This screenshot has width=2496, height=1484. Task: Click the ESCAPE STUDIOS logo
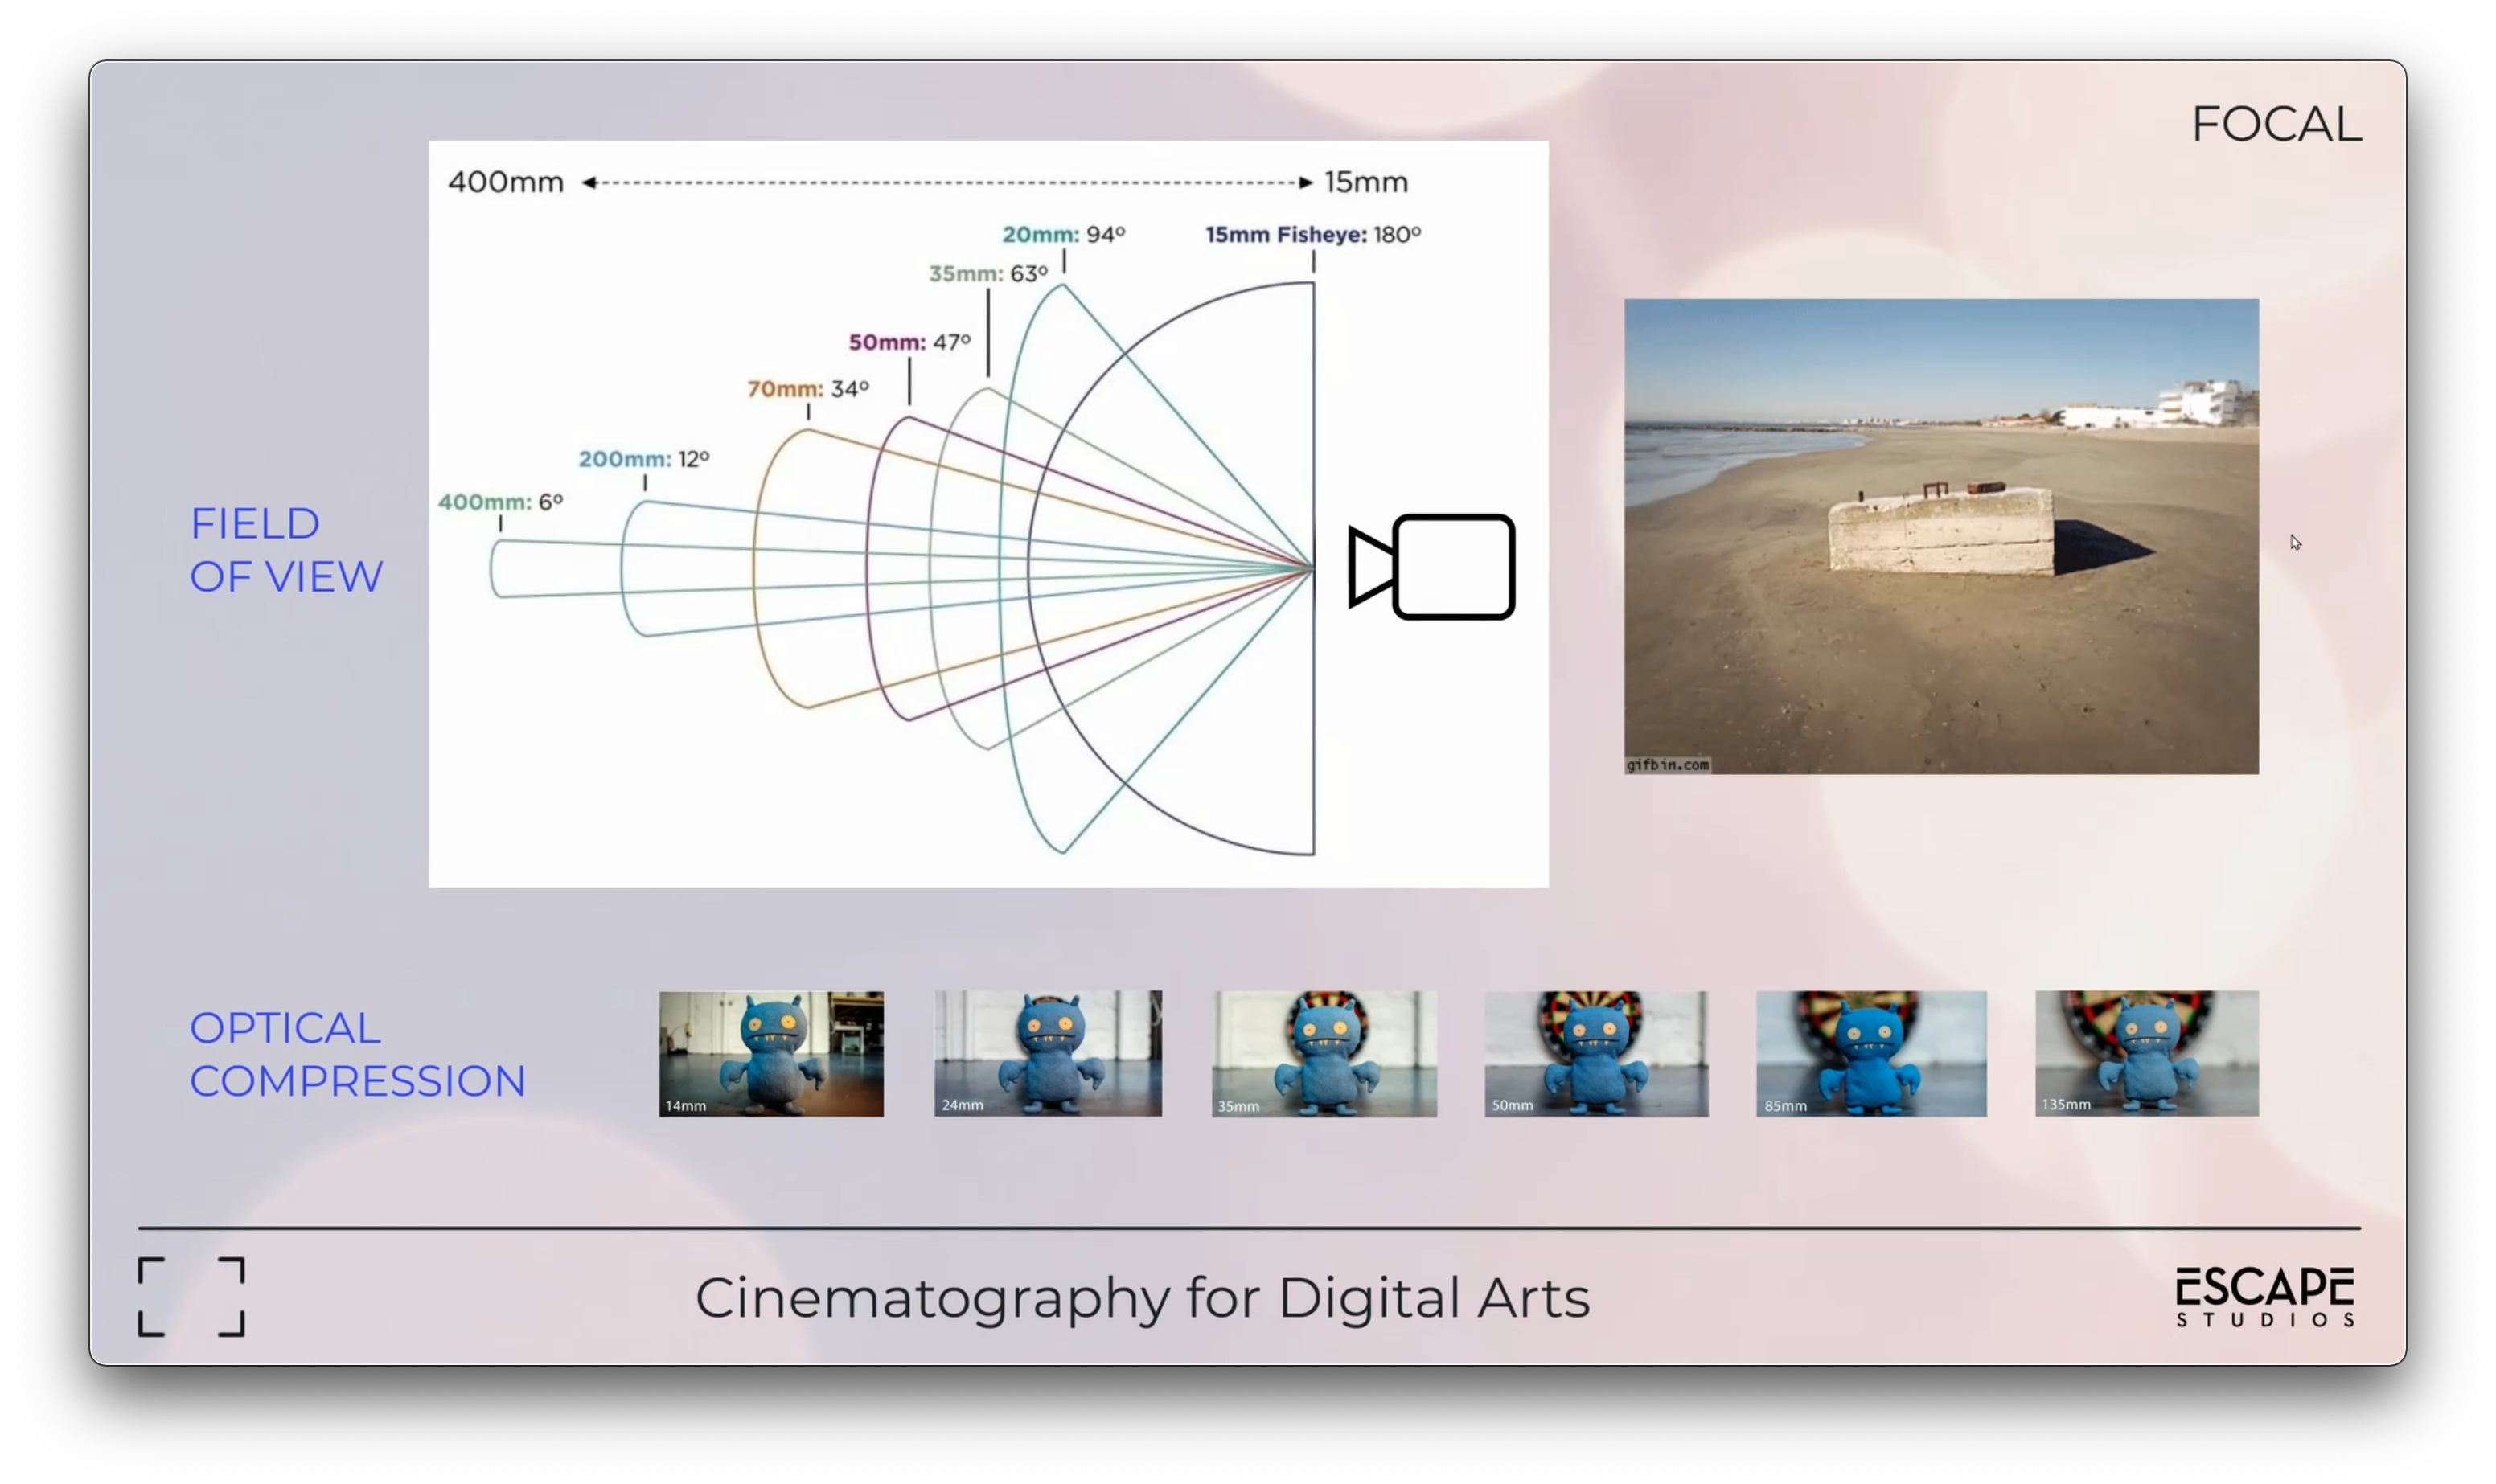tap(2264, 1294)
